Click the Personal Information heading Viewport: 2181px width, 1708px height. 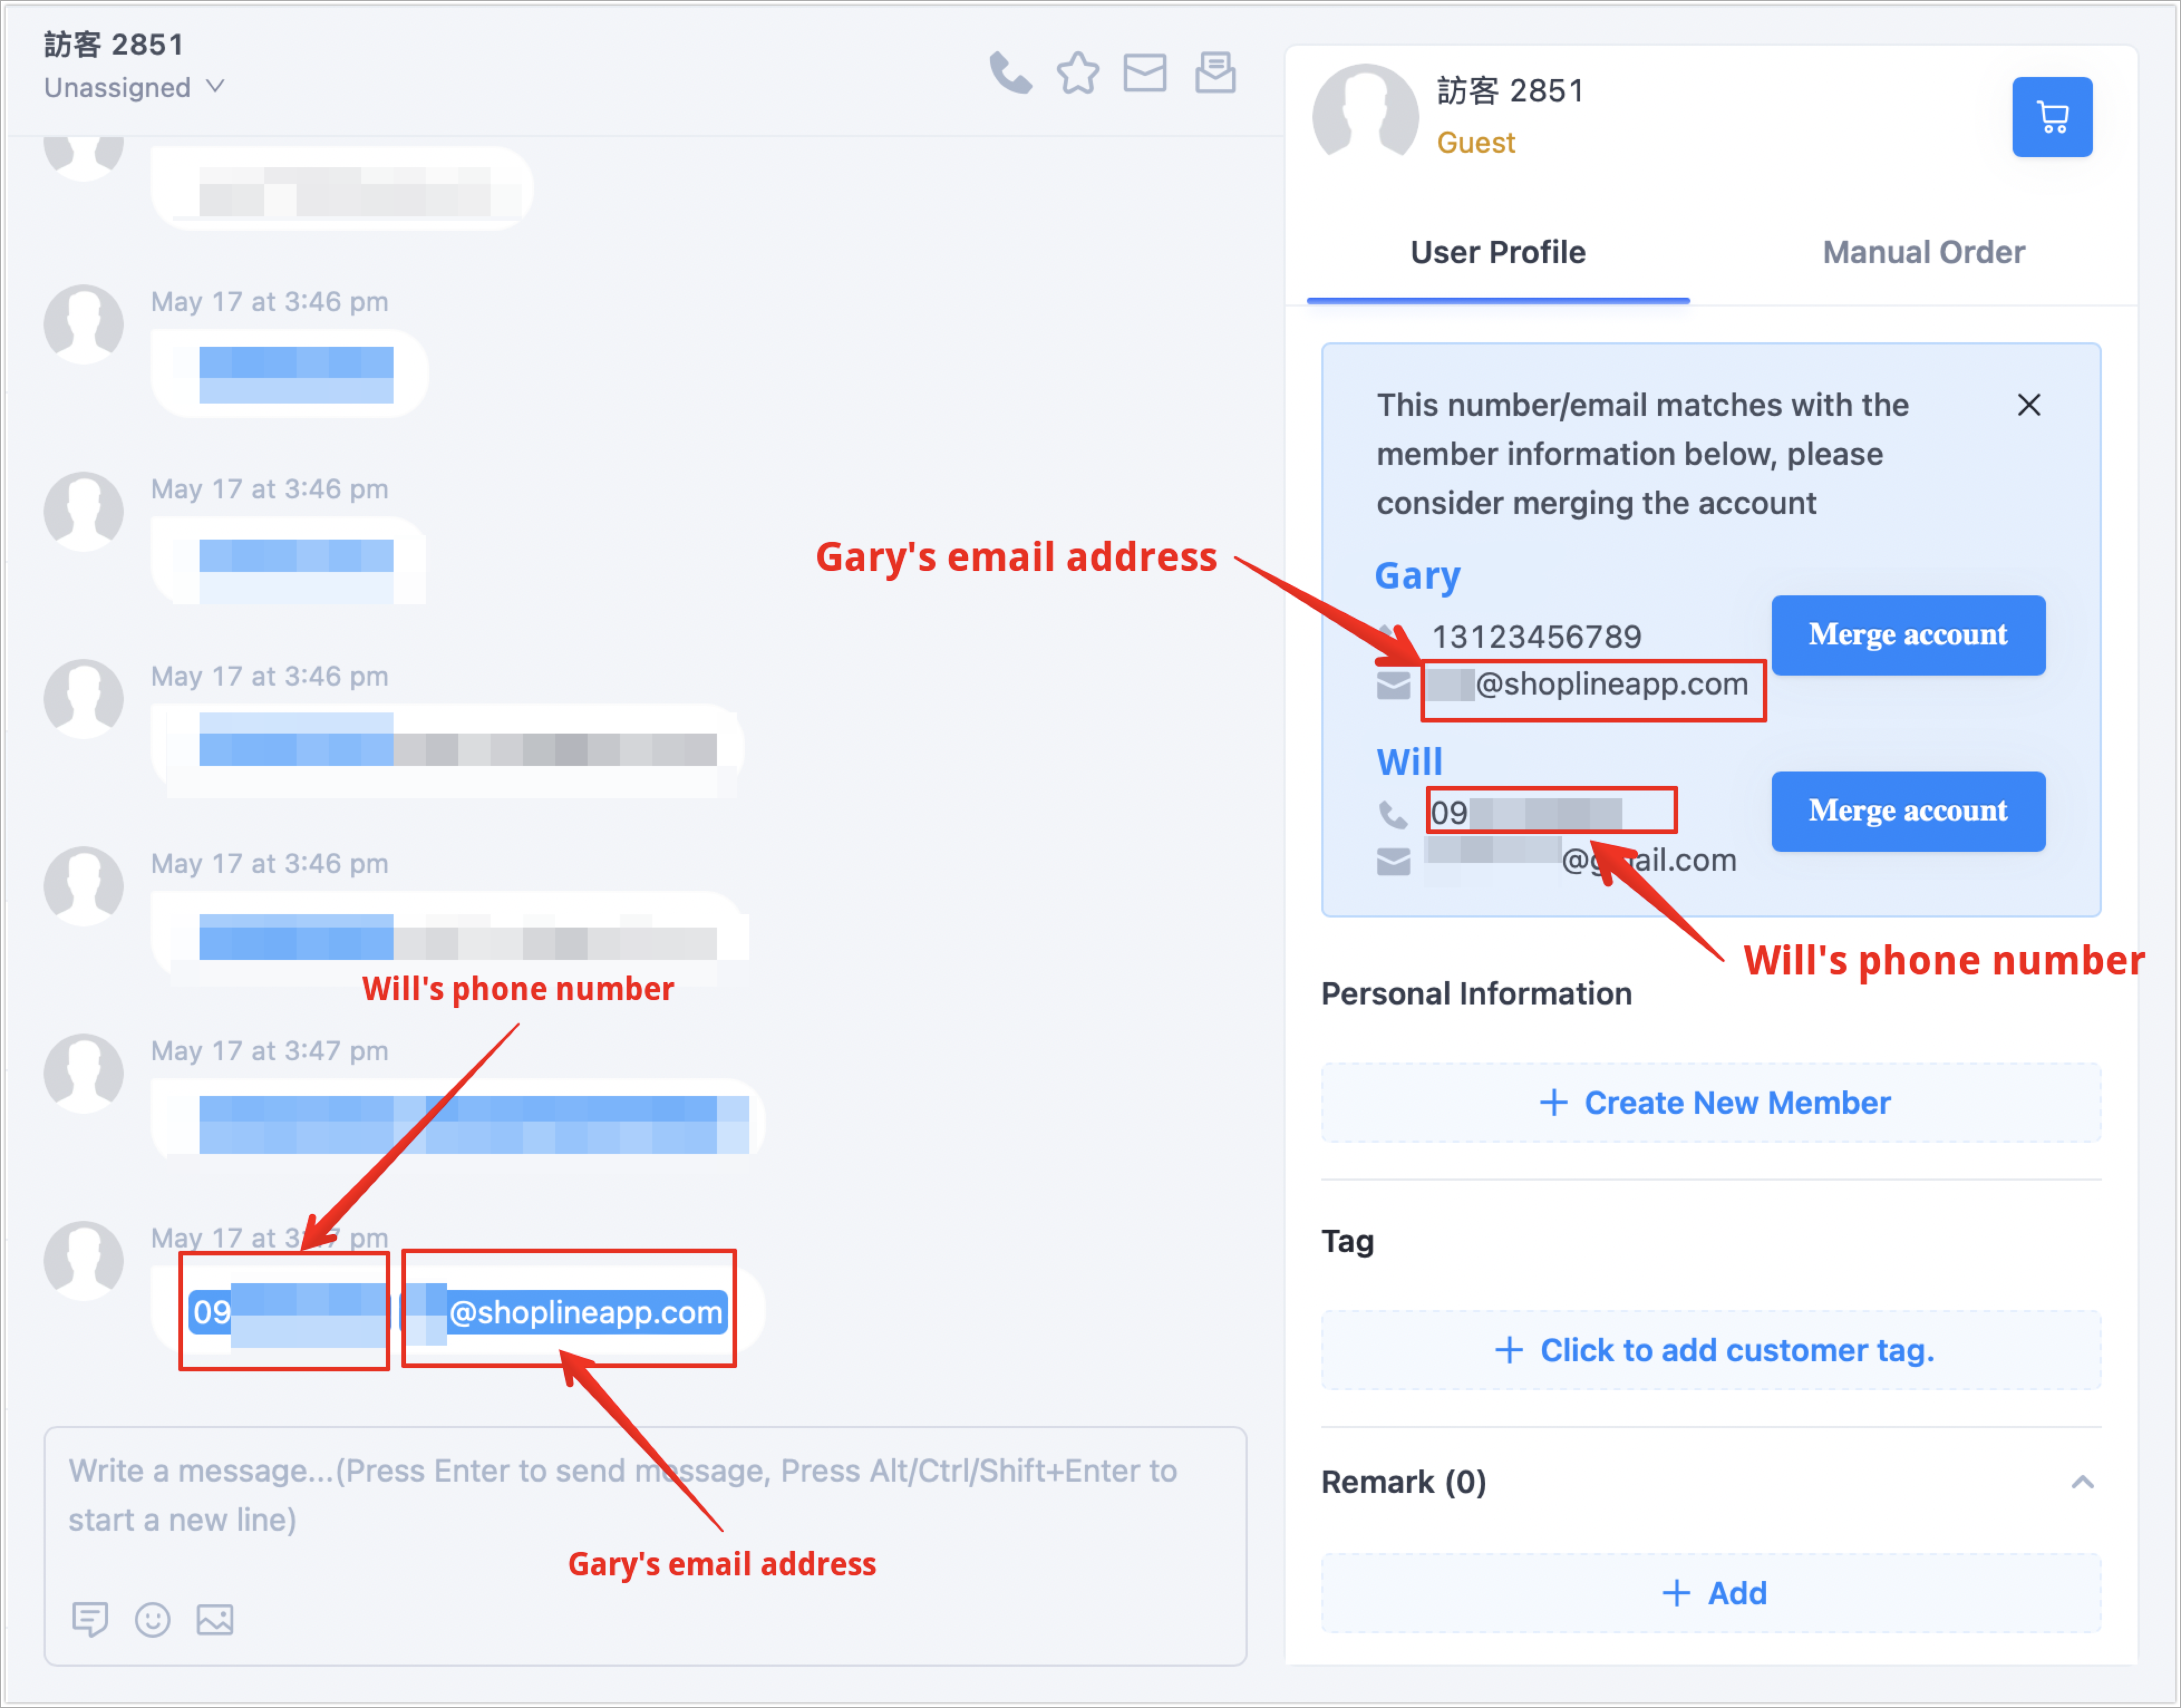(x=1476, y=994)
